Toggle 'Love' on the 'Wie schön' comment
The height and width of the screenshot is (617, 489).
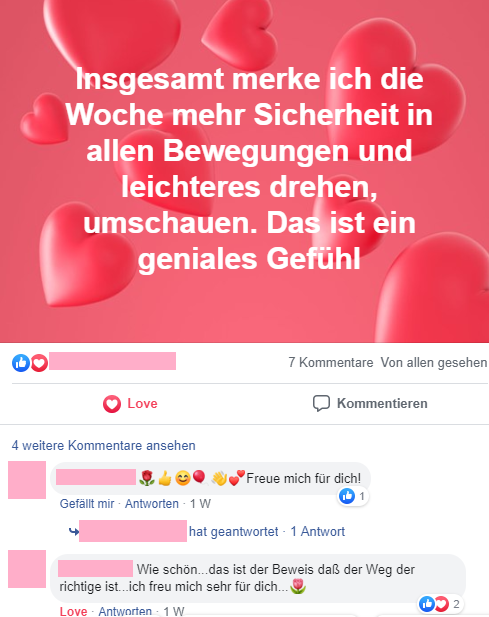(x=73, y=611)
